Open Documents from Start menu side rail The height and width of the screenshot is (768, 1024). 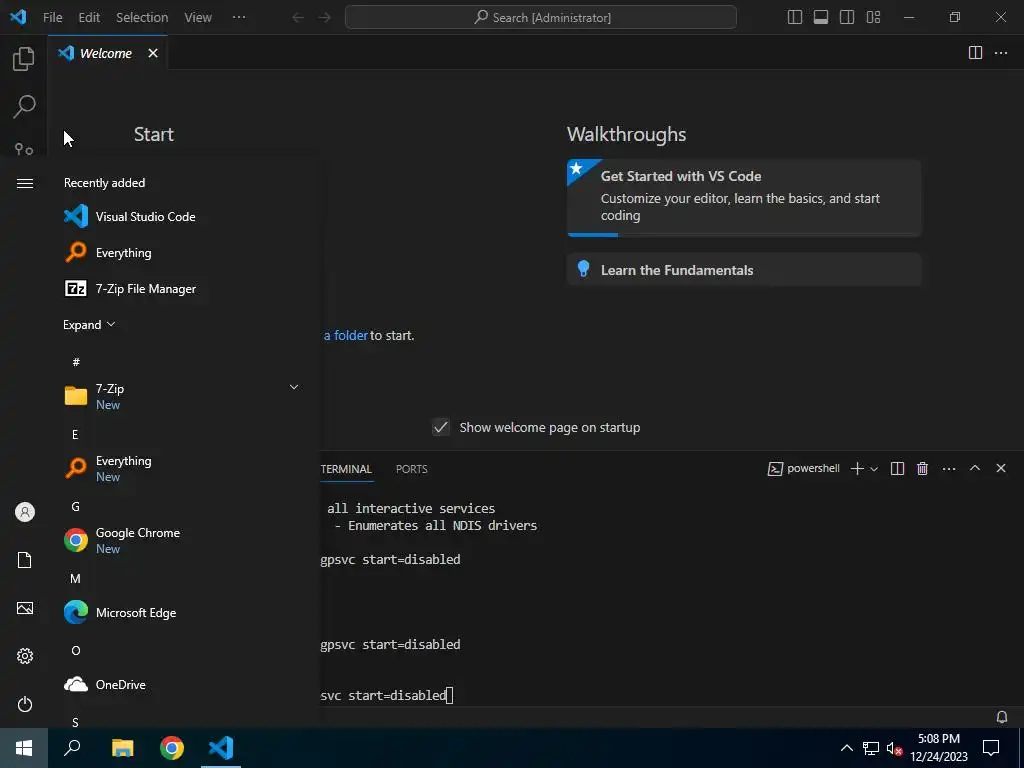[25, 560]
